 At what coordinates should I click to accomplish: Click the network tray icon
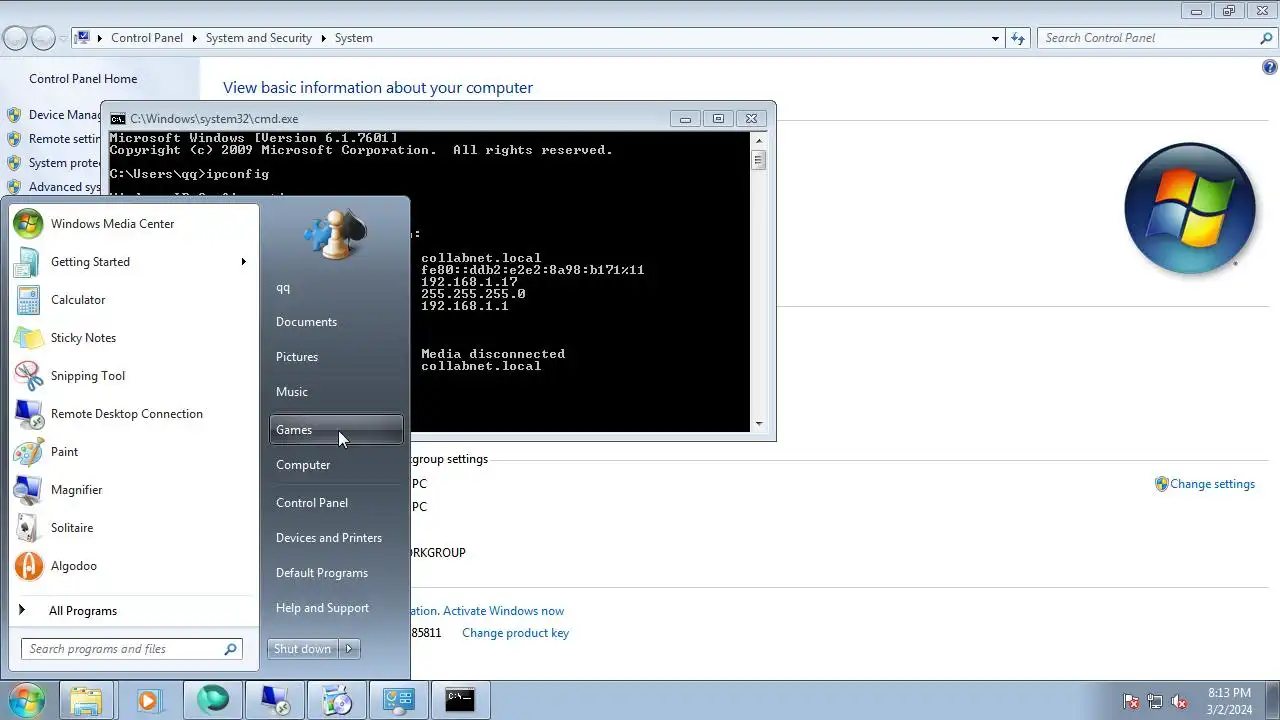1155,702
